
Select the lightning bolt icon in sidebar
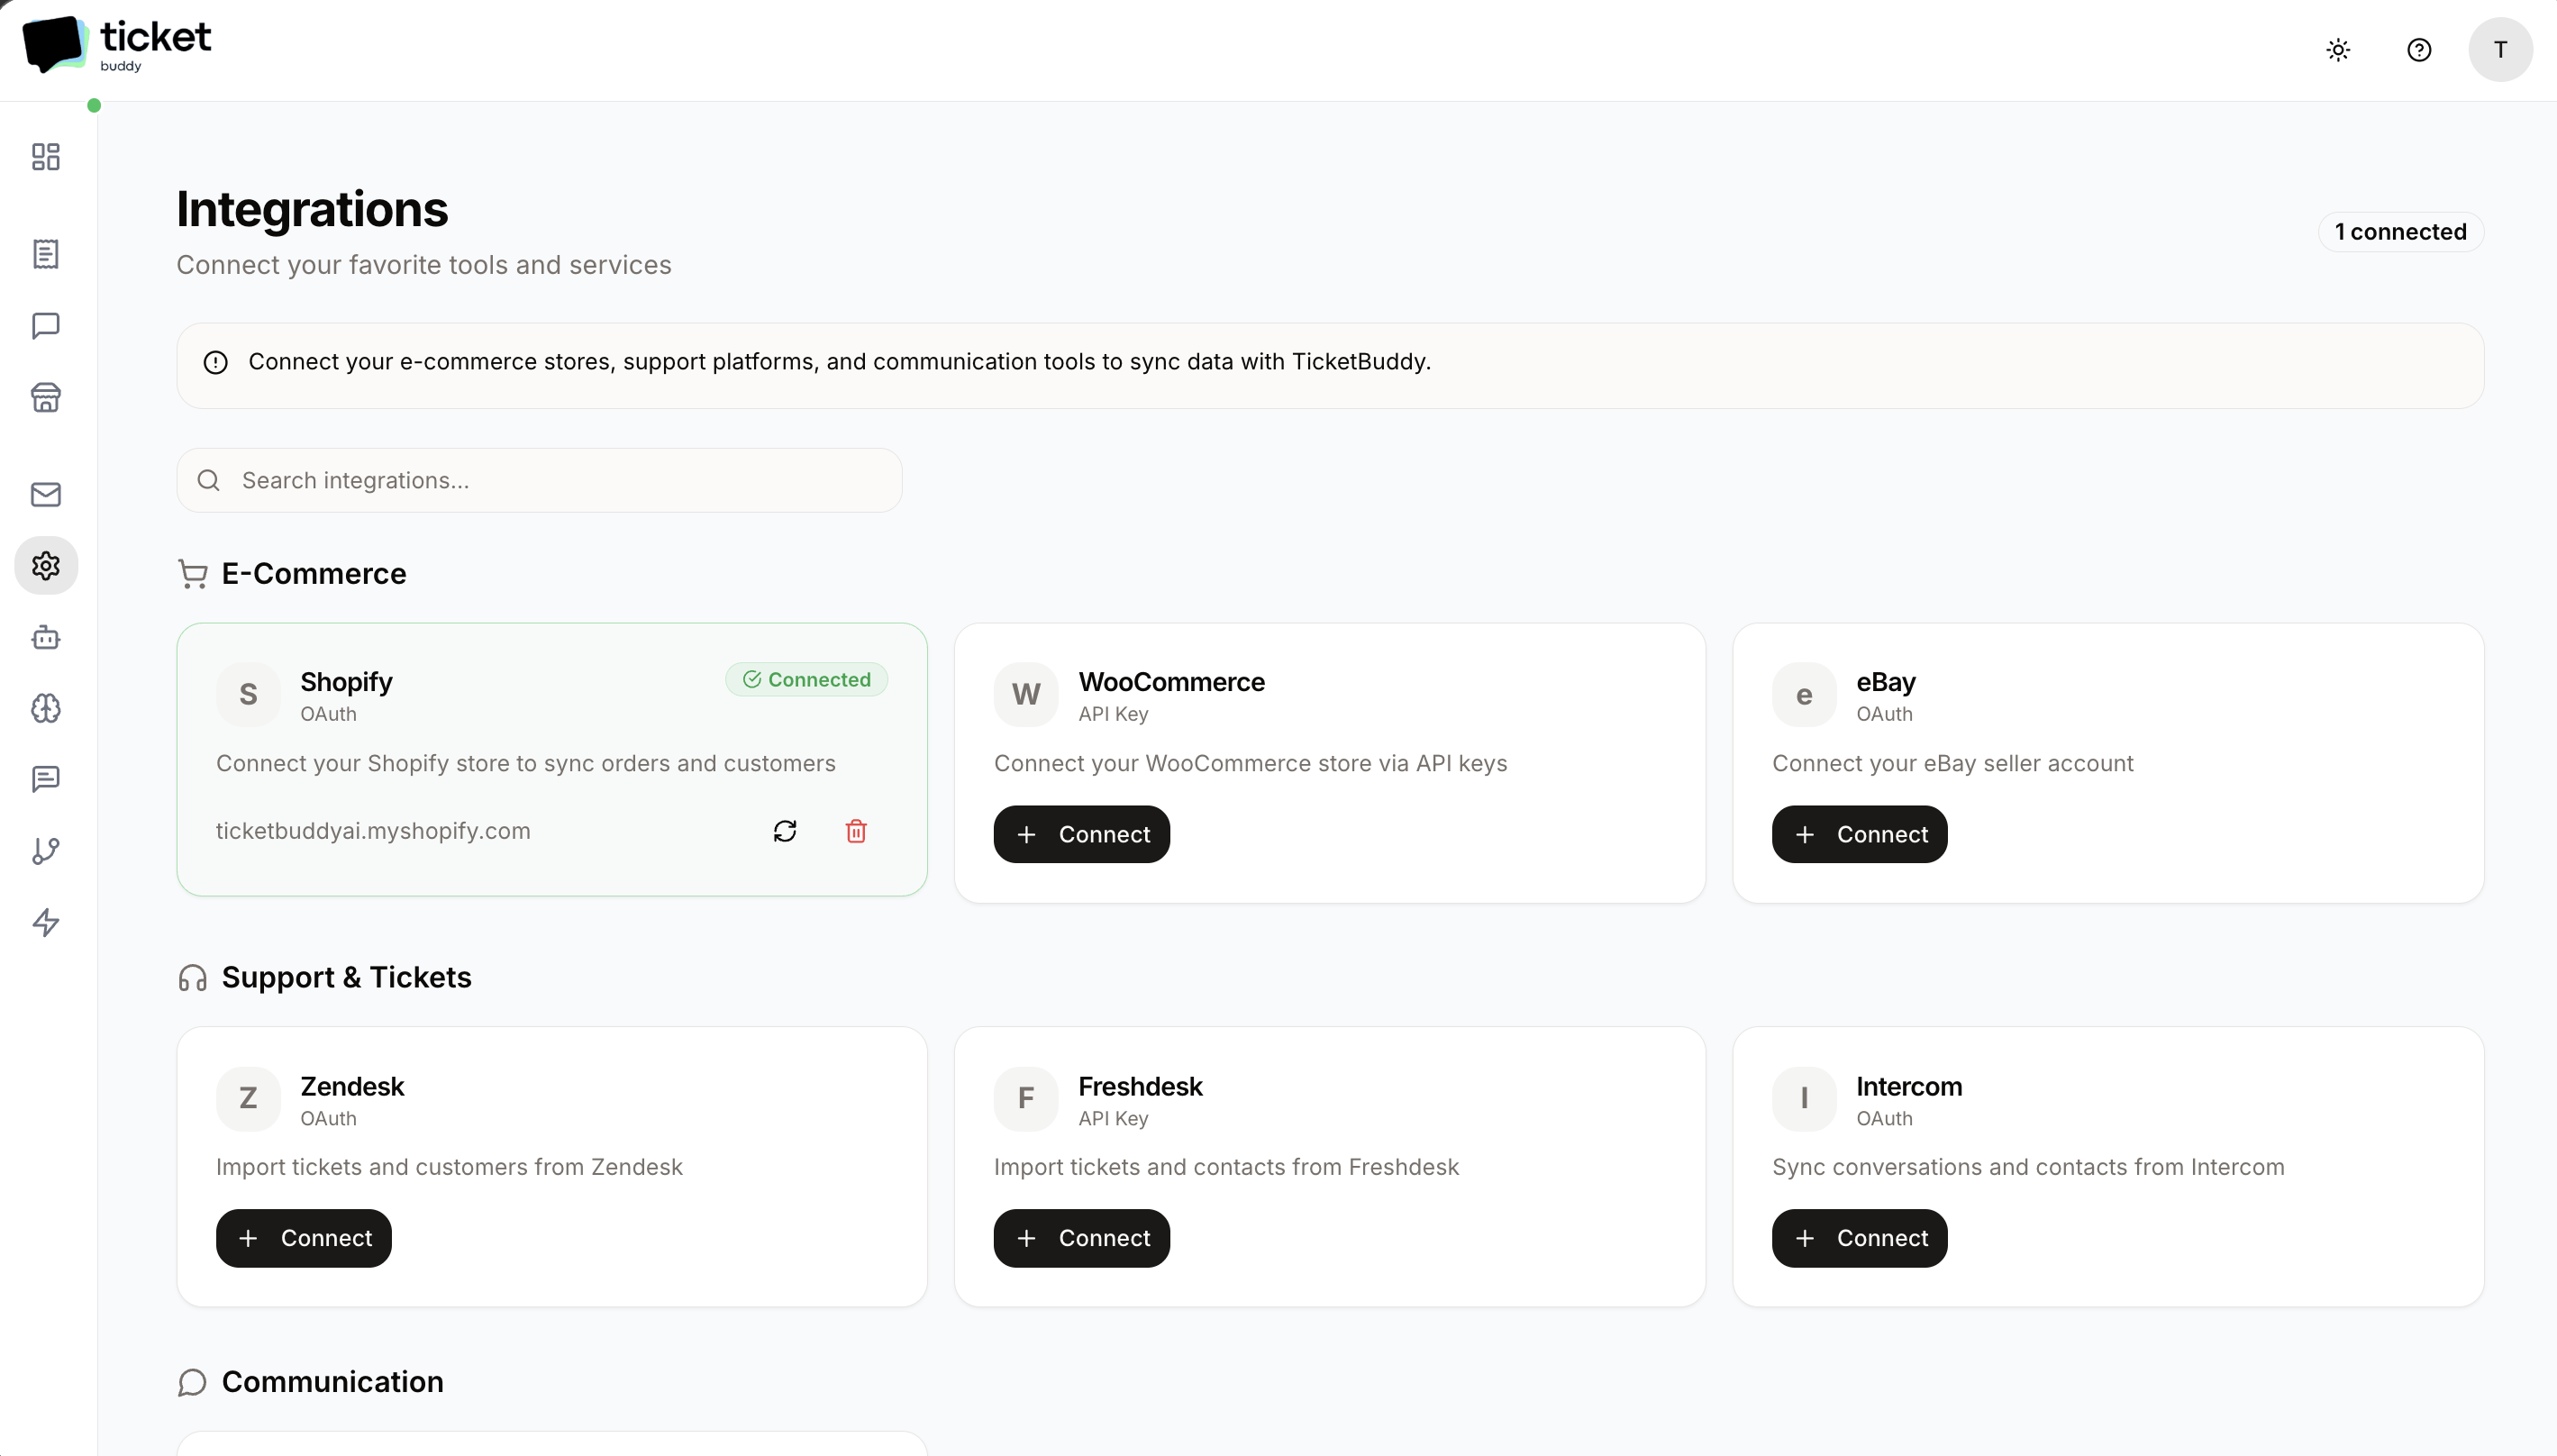click(45, 923)
